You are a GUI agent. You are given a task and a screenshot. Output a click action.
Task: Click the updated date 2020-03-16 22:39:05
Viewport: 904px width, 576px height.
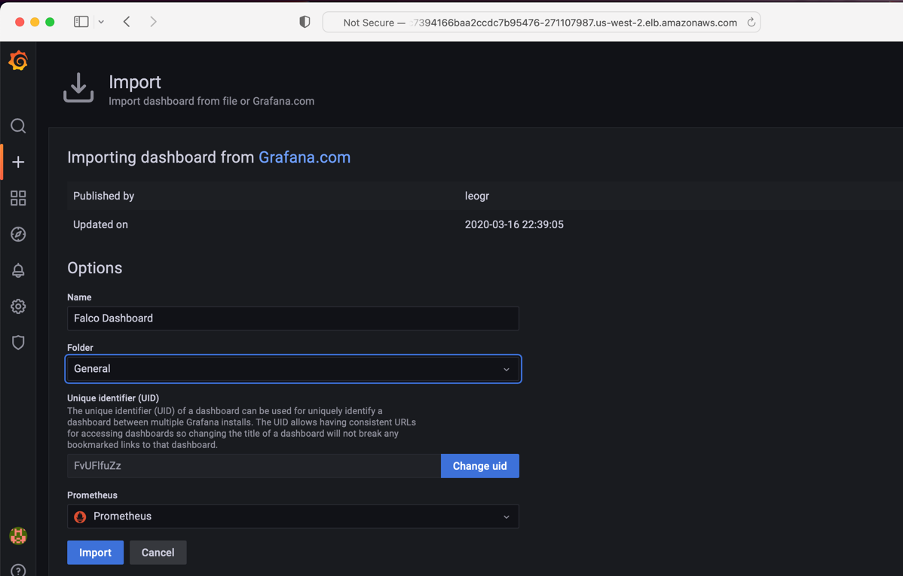[x=514, y=224]
